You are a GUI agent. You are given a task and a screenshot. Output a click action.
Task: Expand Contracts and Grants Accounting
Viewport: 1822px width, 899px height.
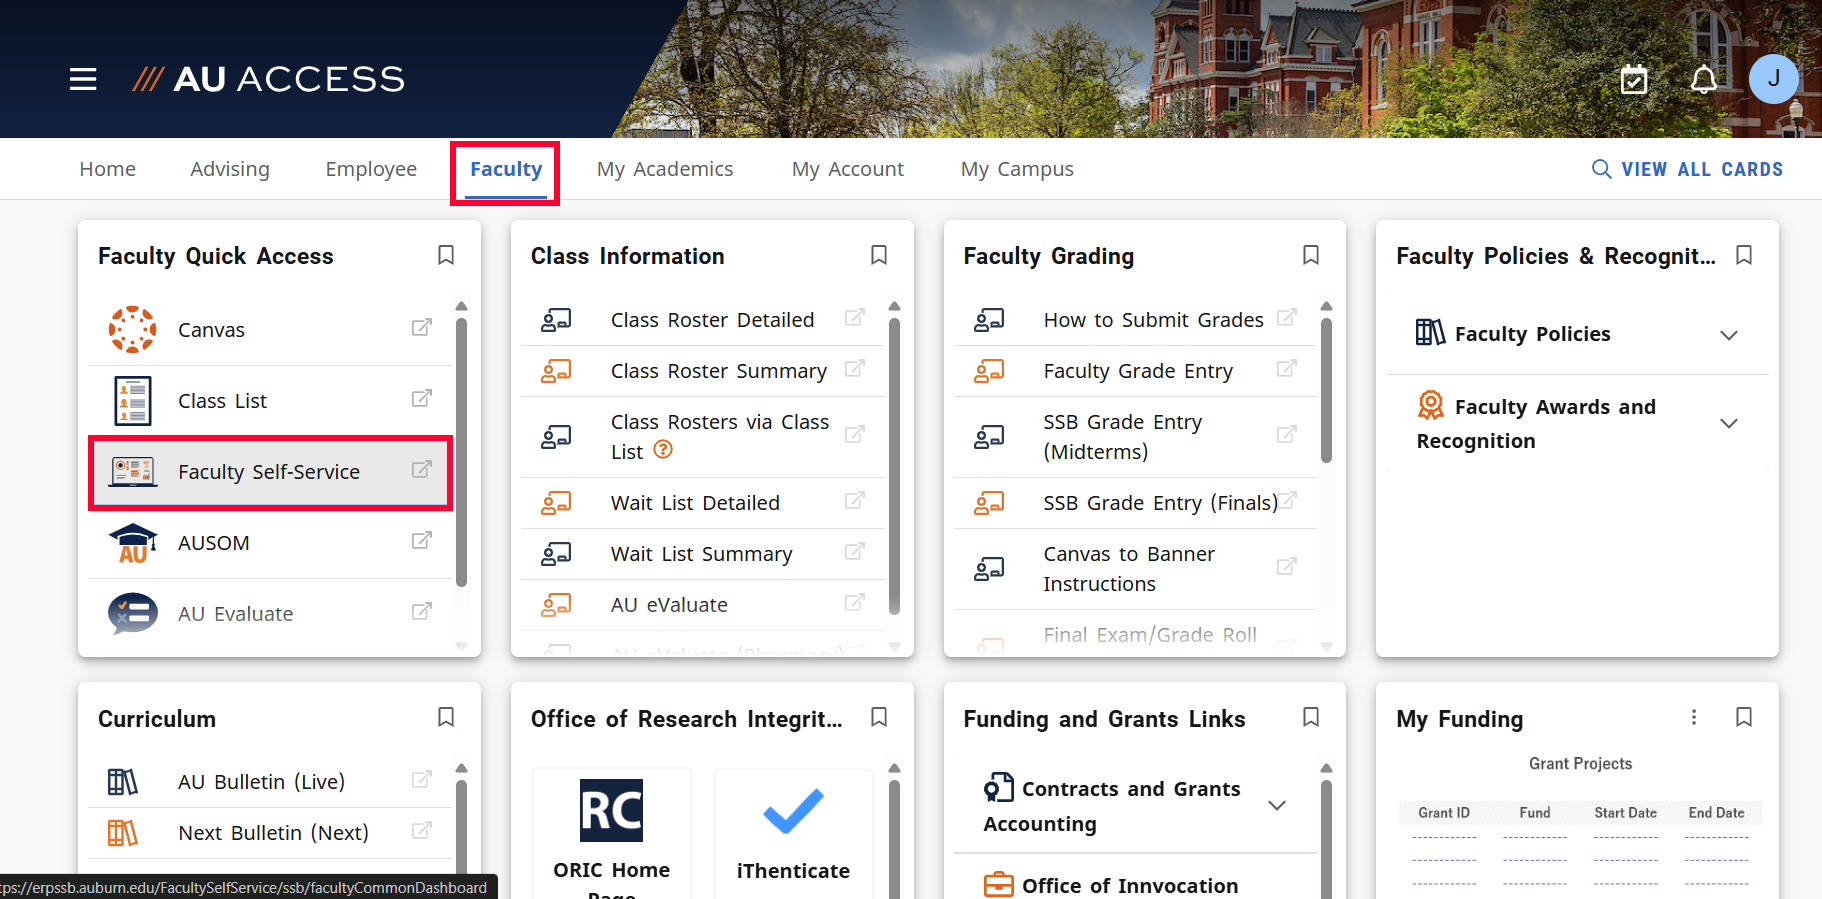(x=1277, y=806)
